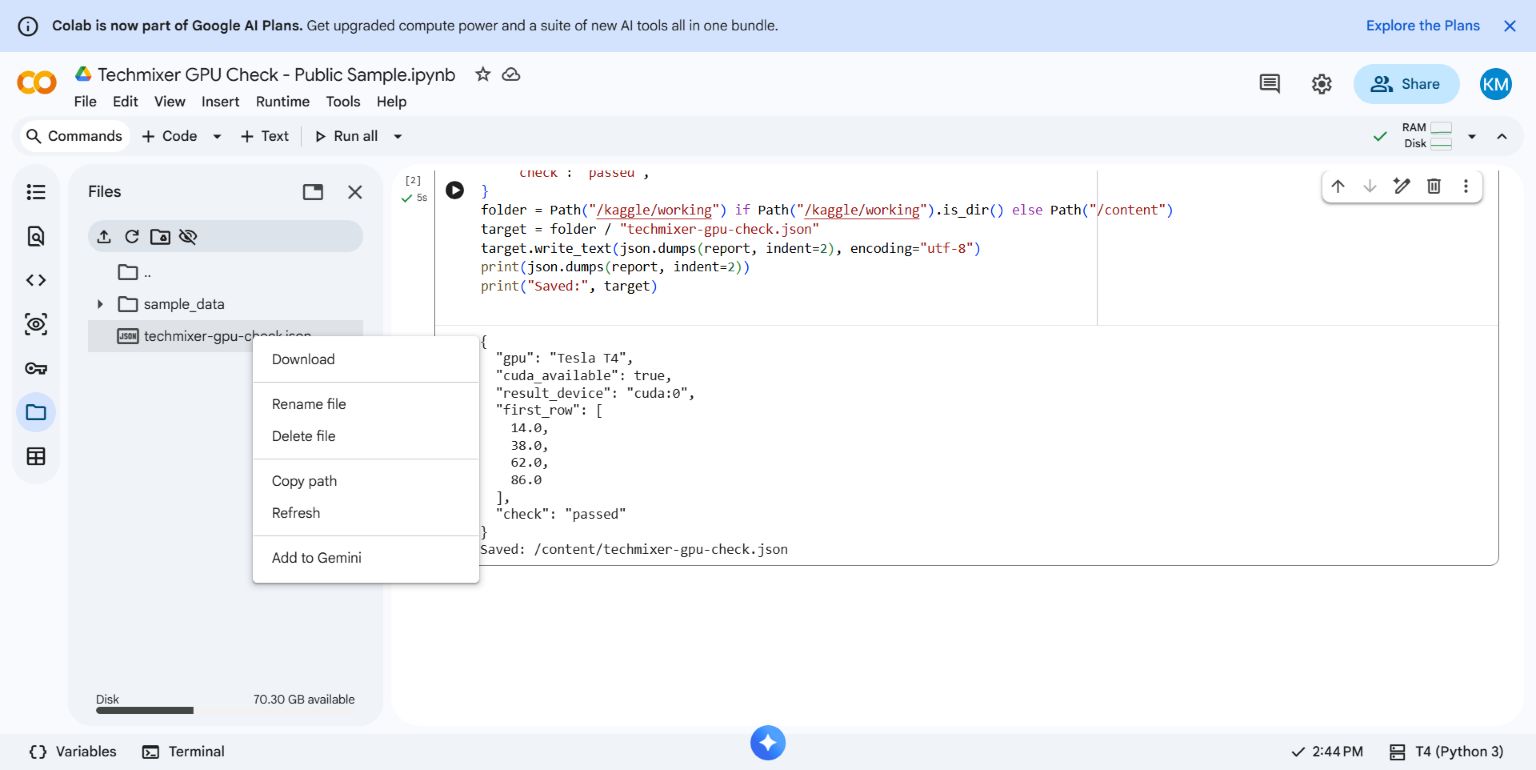Click Explore the Plans link
This screenshot has height=770, width=1536.
1423,26
